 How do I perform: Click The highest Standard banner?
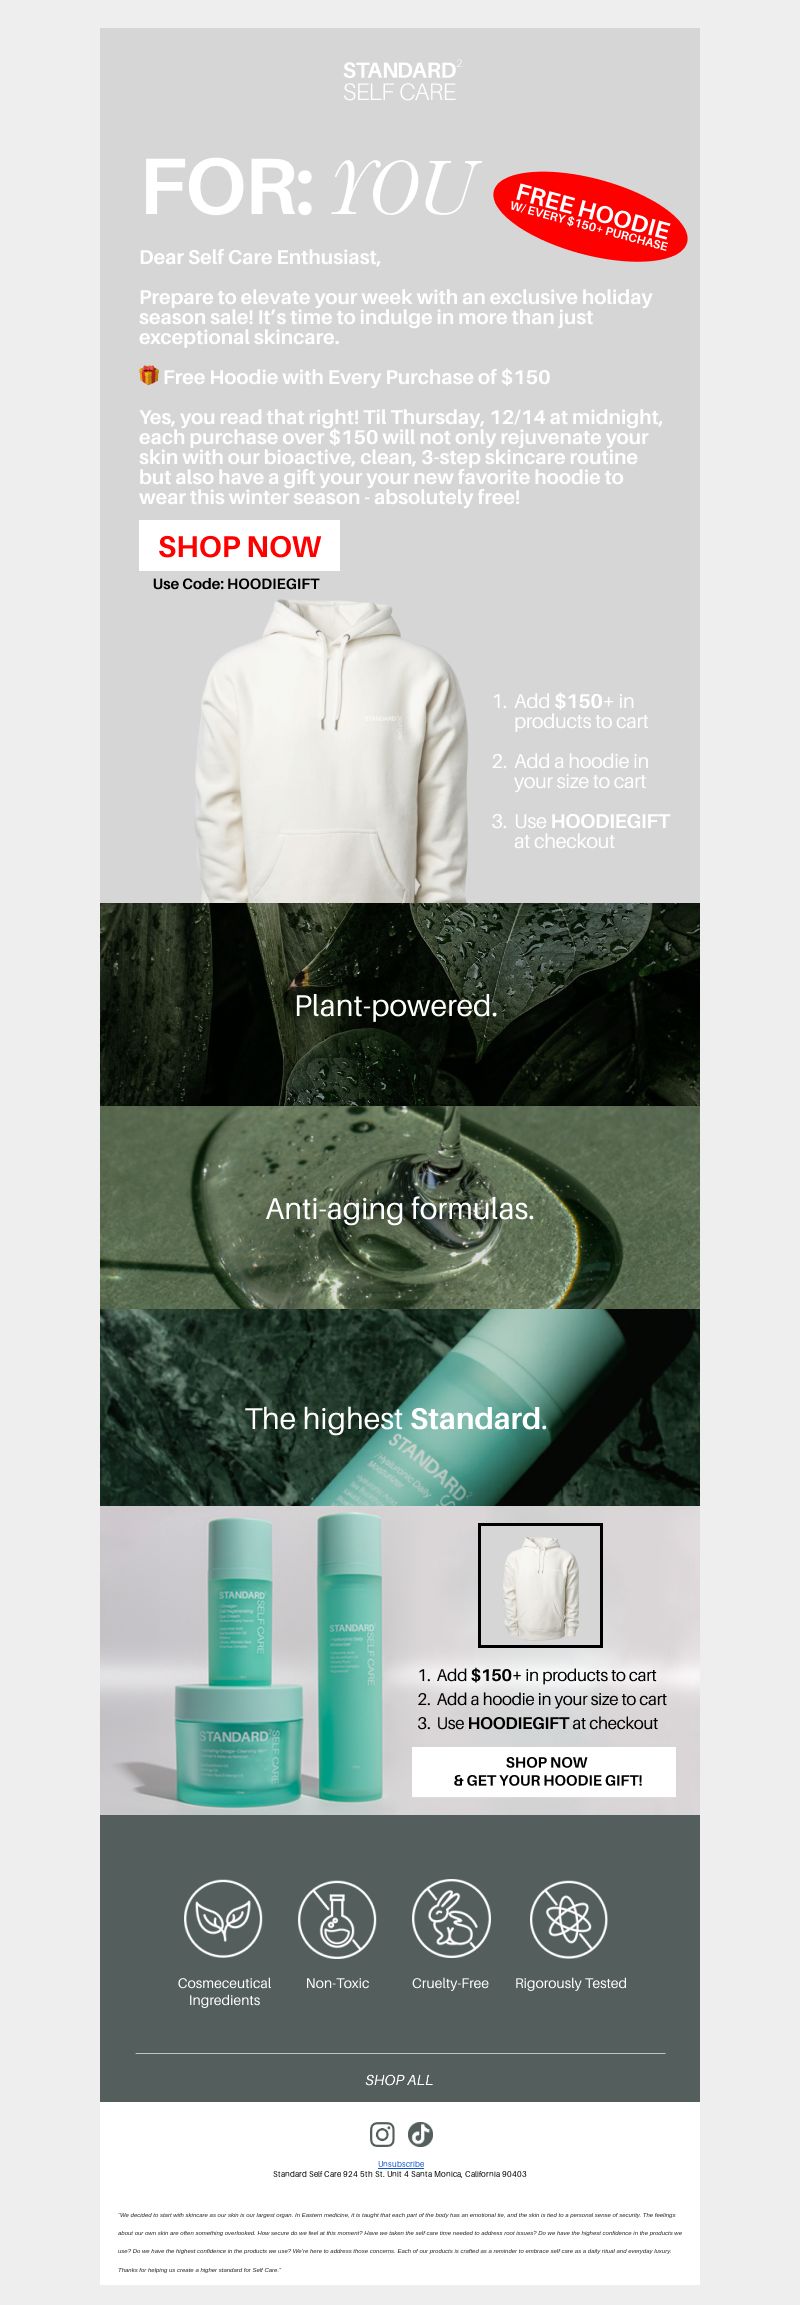pos(400,1407)
